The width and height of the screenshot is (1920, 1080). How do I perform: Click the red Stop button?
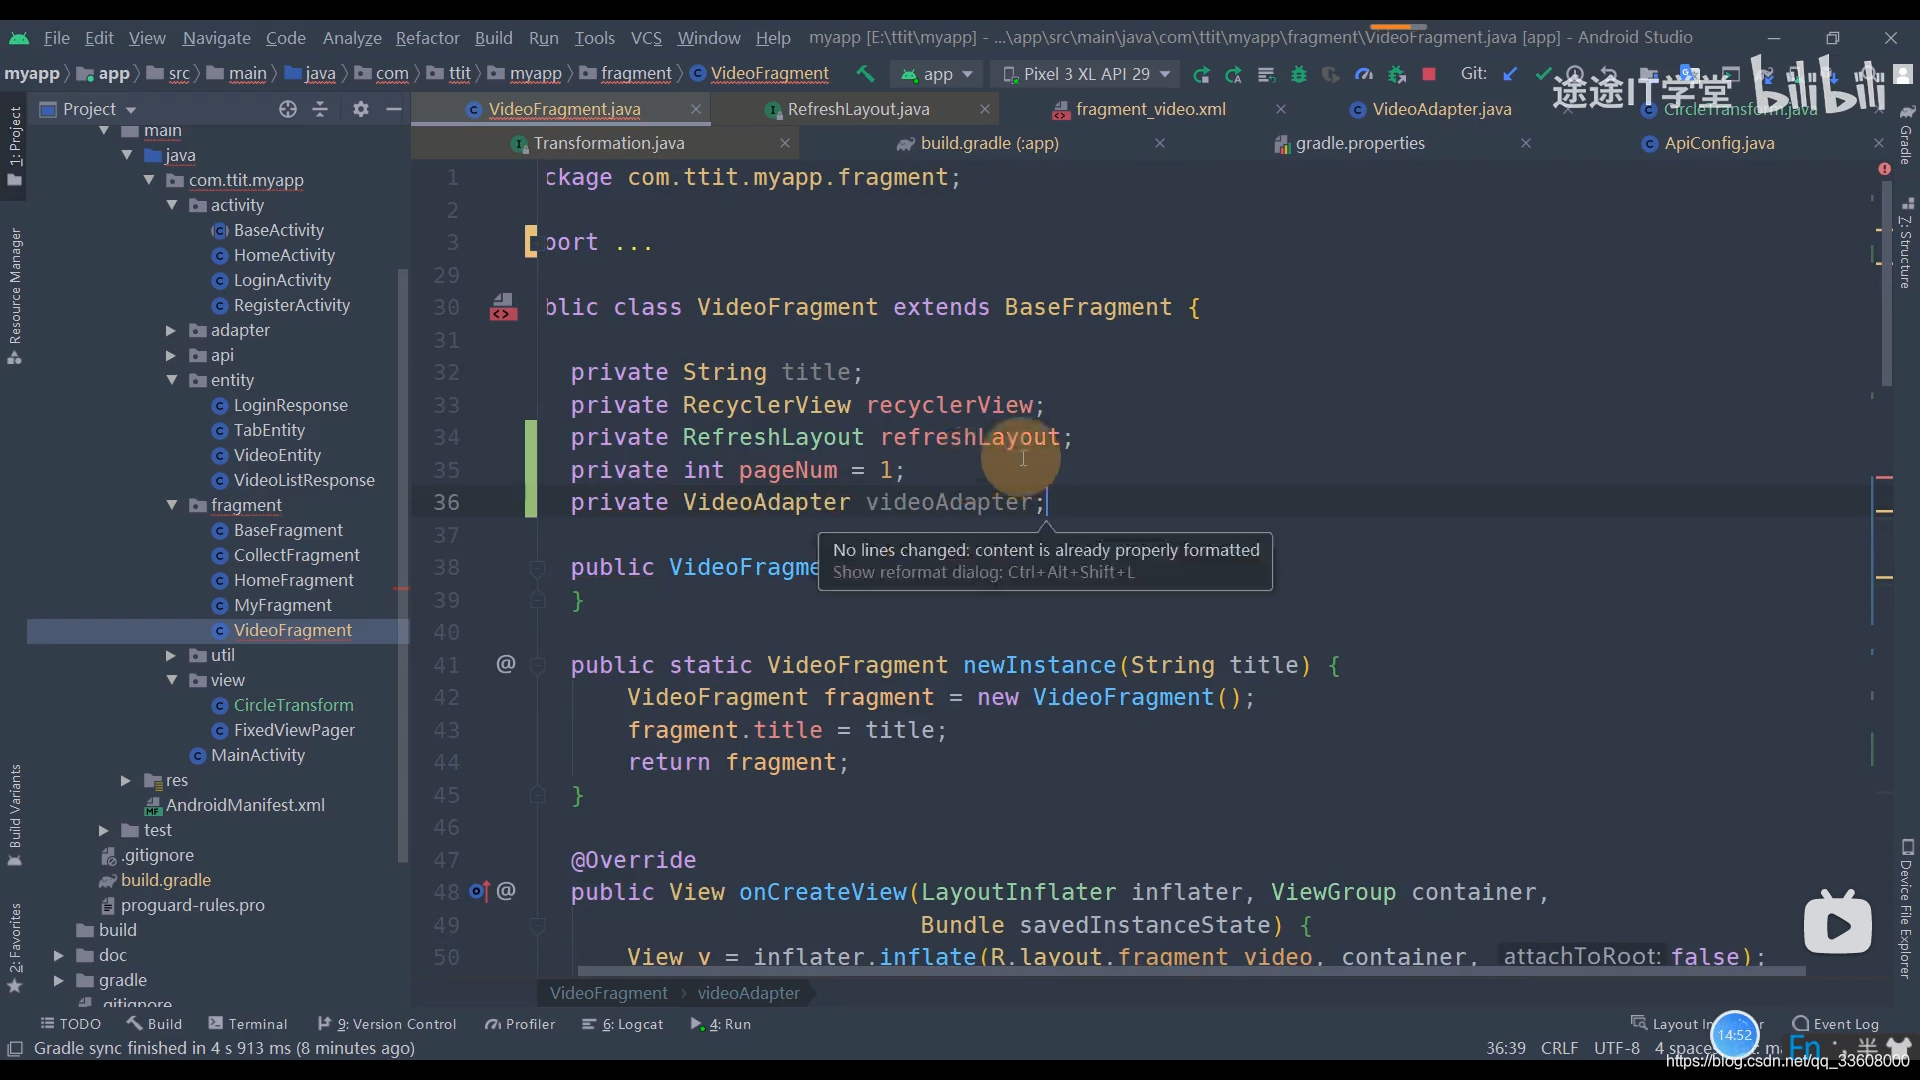click(x=1429, y=74)
